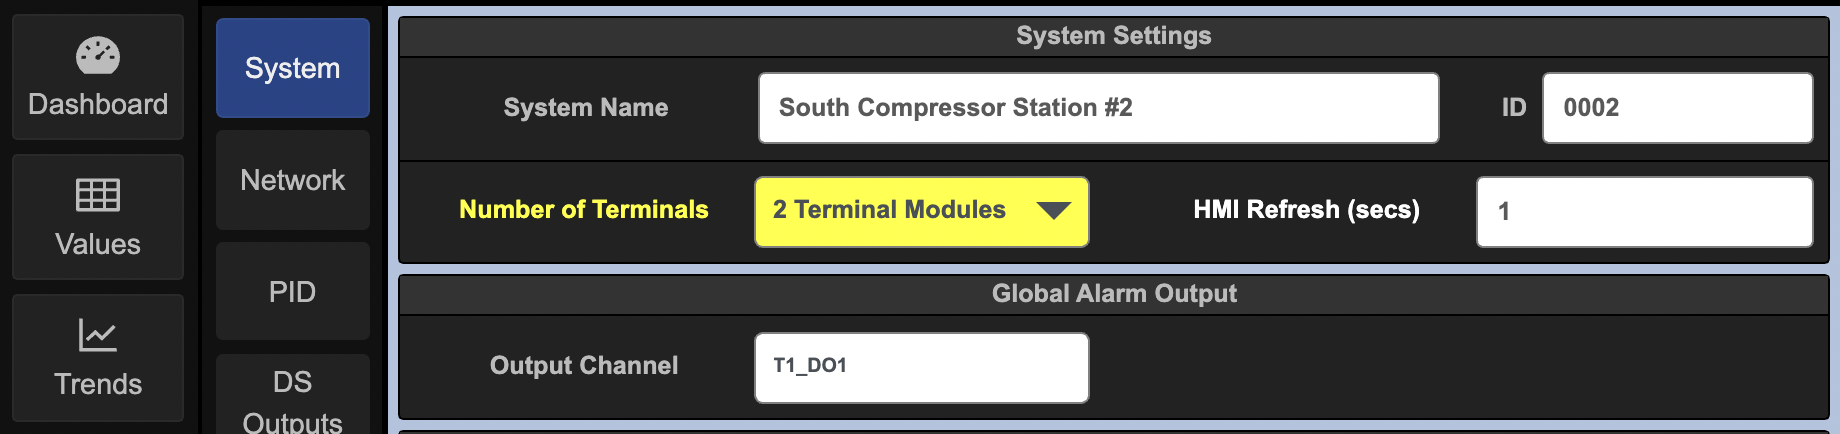The image size is (1840, 434).
Task: Click the Dashboard gauge icon
Action: coord(98,56)
